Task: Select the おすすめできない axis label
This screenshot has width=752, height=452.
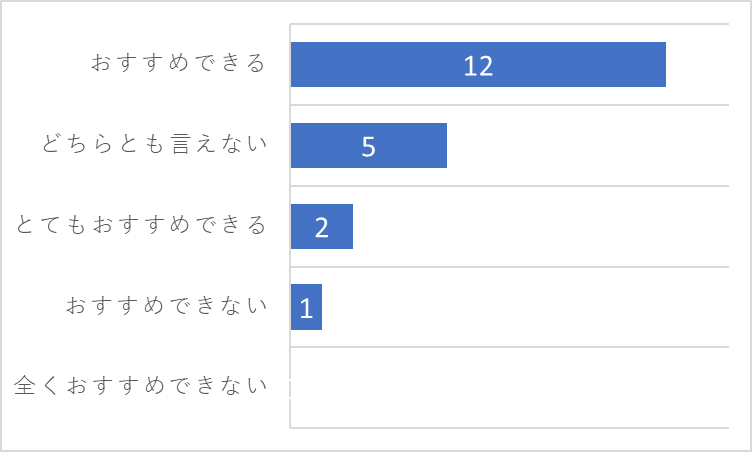Action: (x=166, y=305)
